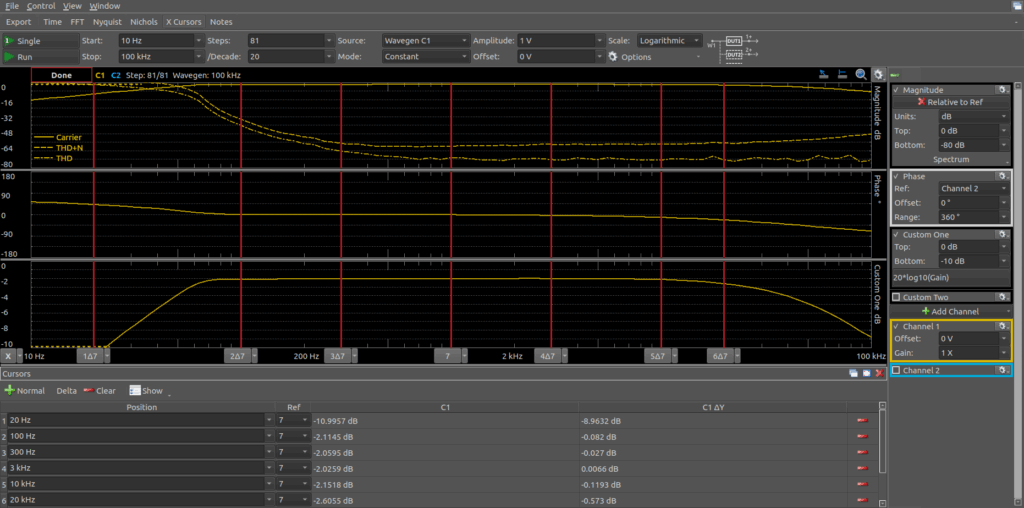Toggle the Relative to Ref button
This screenshot has width=1024, height=508.
pos(950,102)
